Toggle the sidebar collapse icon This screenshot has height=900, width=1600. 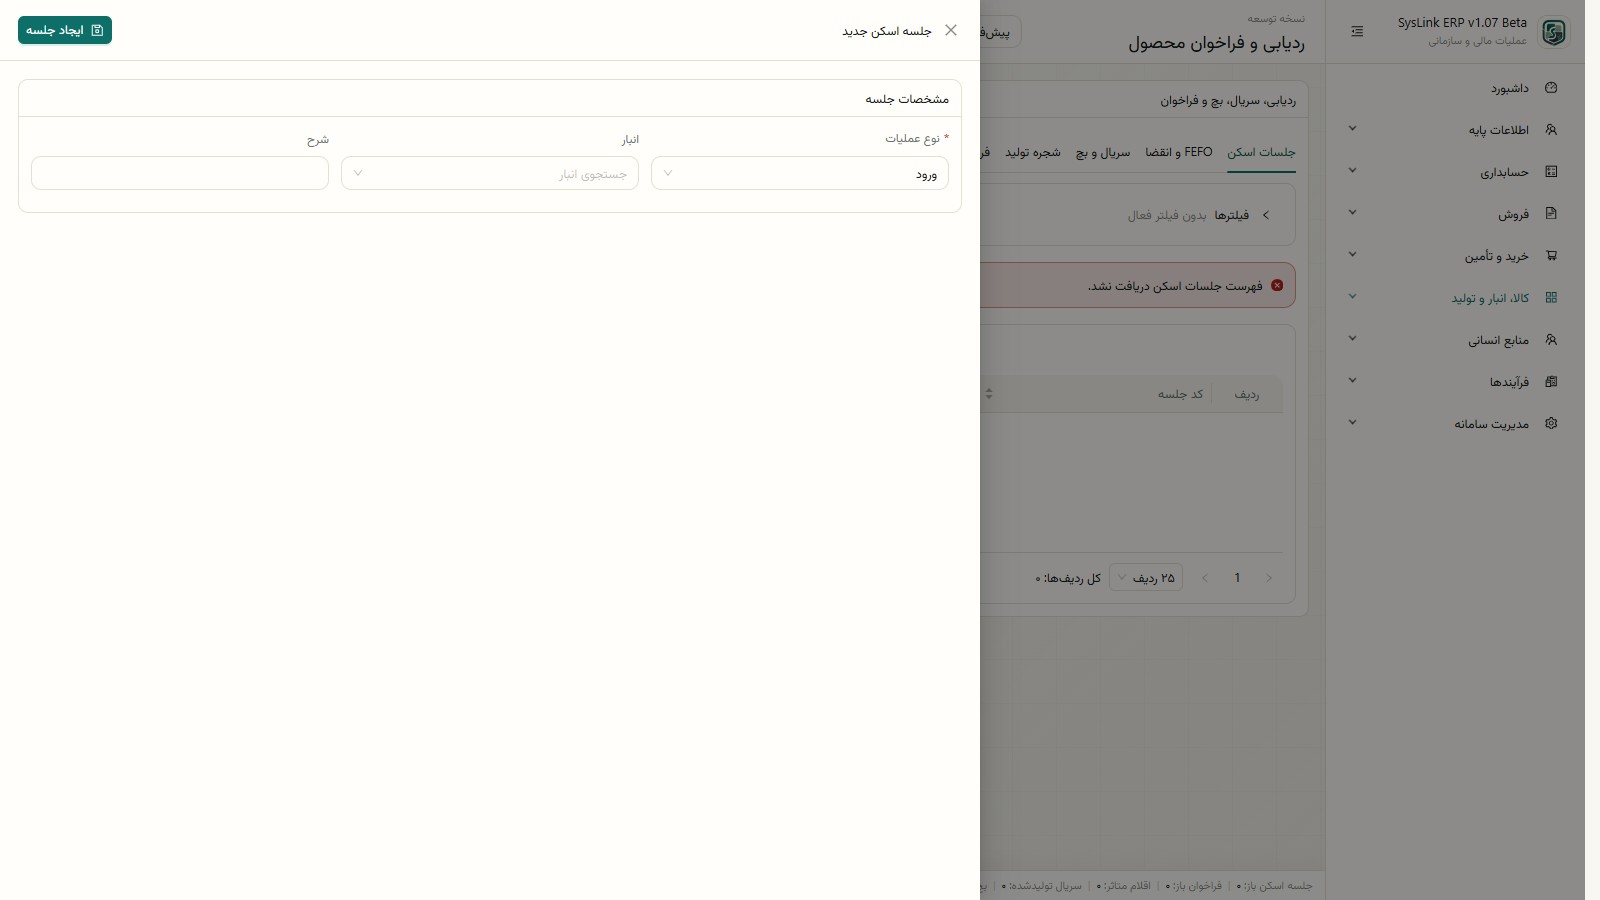pos(1357,32)
